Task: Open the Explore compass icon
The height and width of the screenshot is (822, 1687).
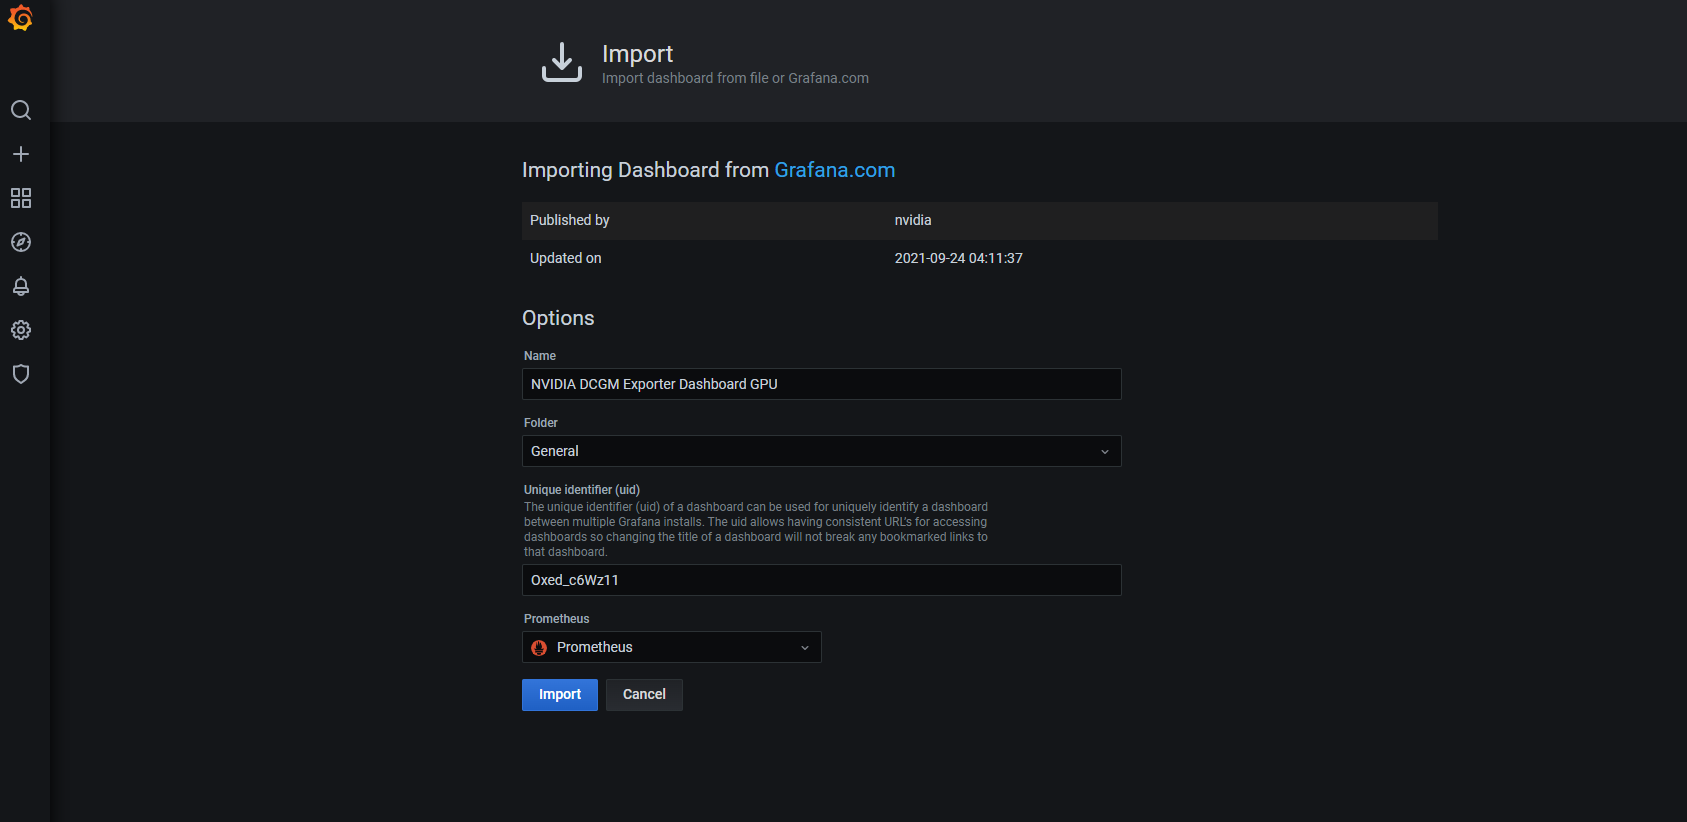Action: pos(21,242)
